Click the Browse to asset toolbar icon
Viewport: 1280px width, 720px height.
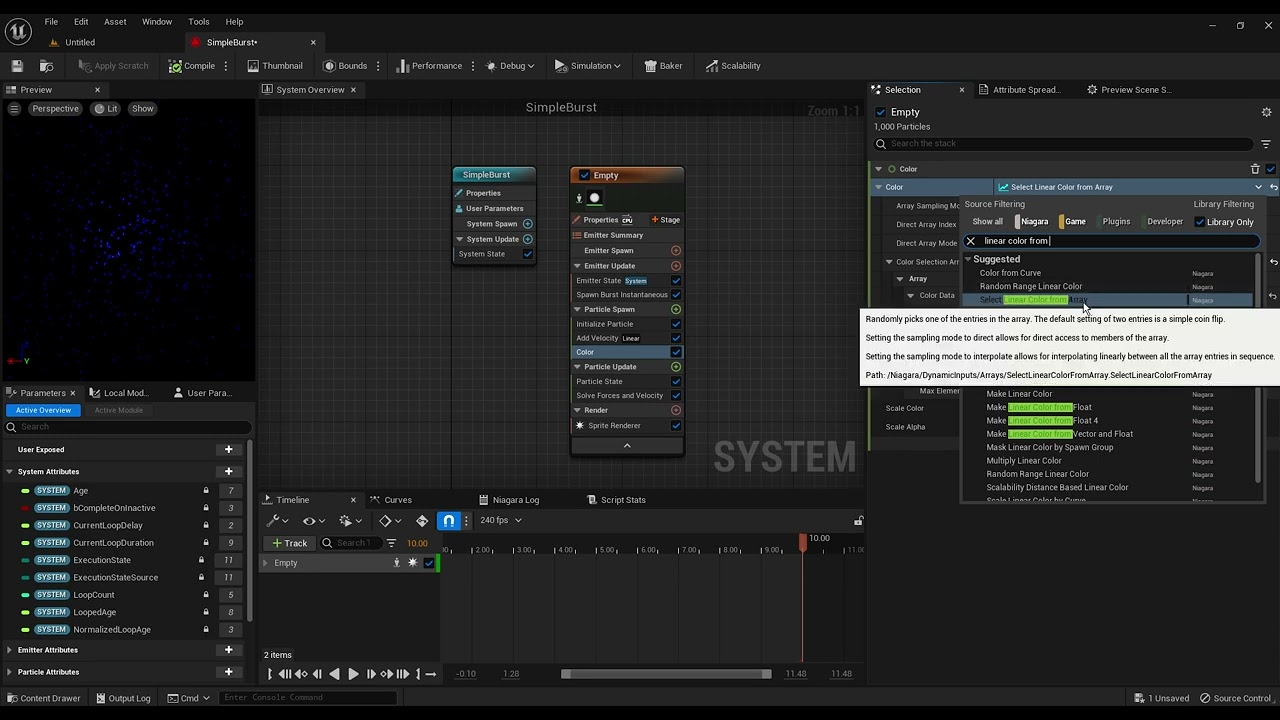pos(46,66)
